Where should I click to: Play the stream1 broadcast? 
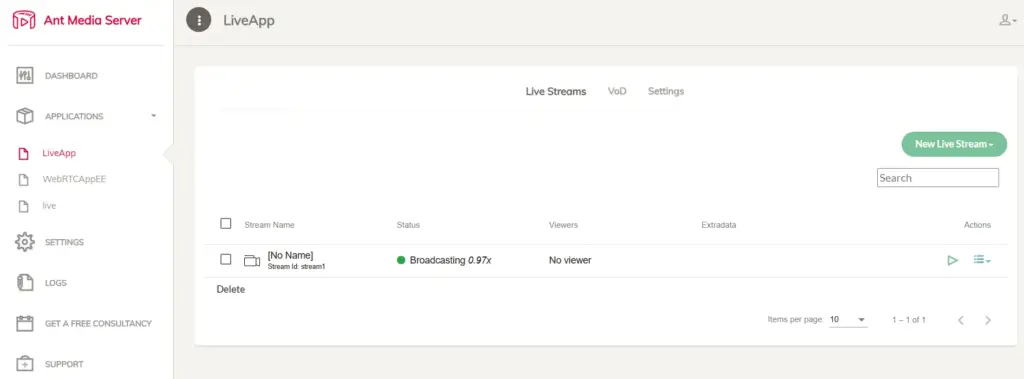[952, 260]
